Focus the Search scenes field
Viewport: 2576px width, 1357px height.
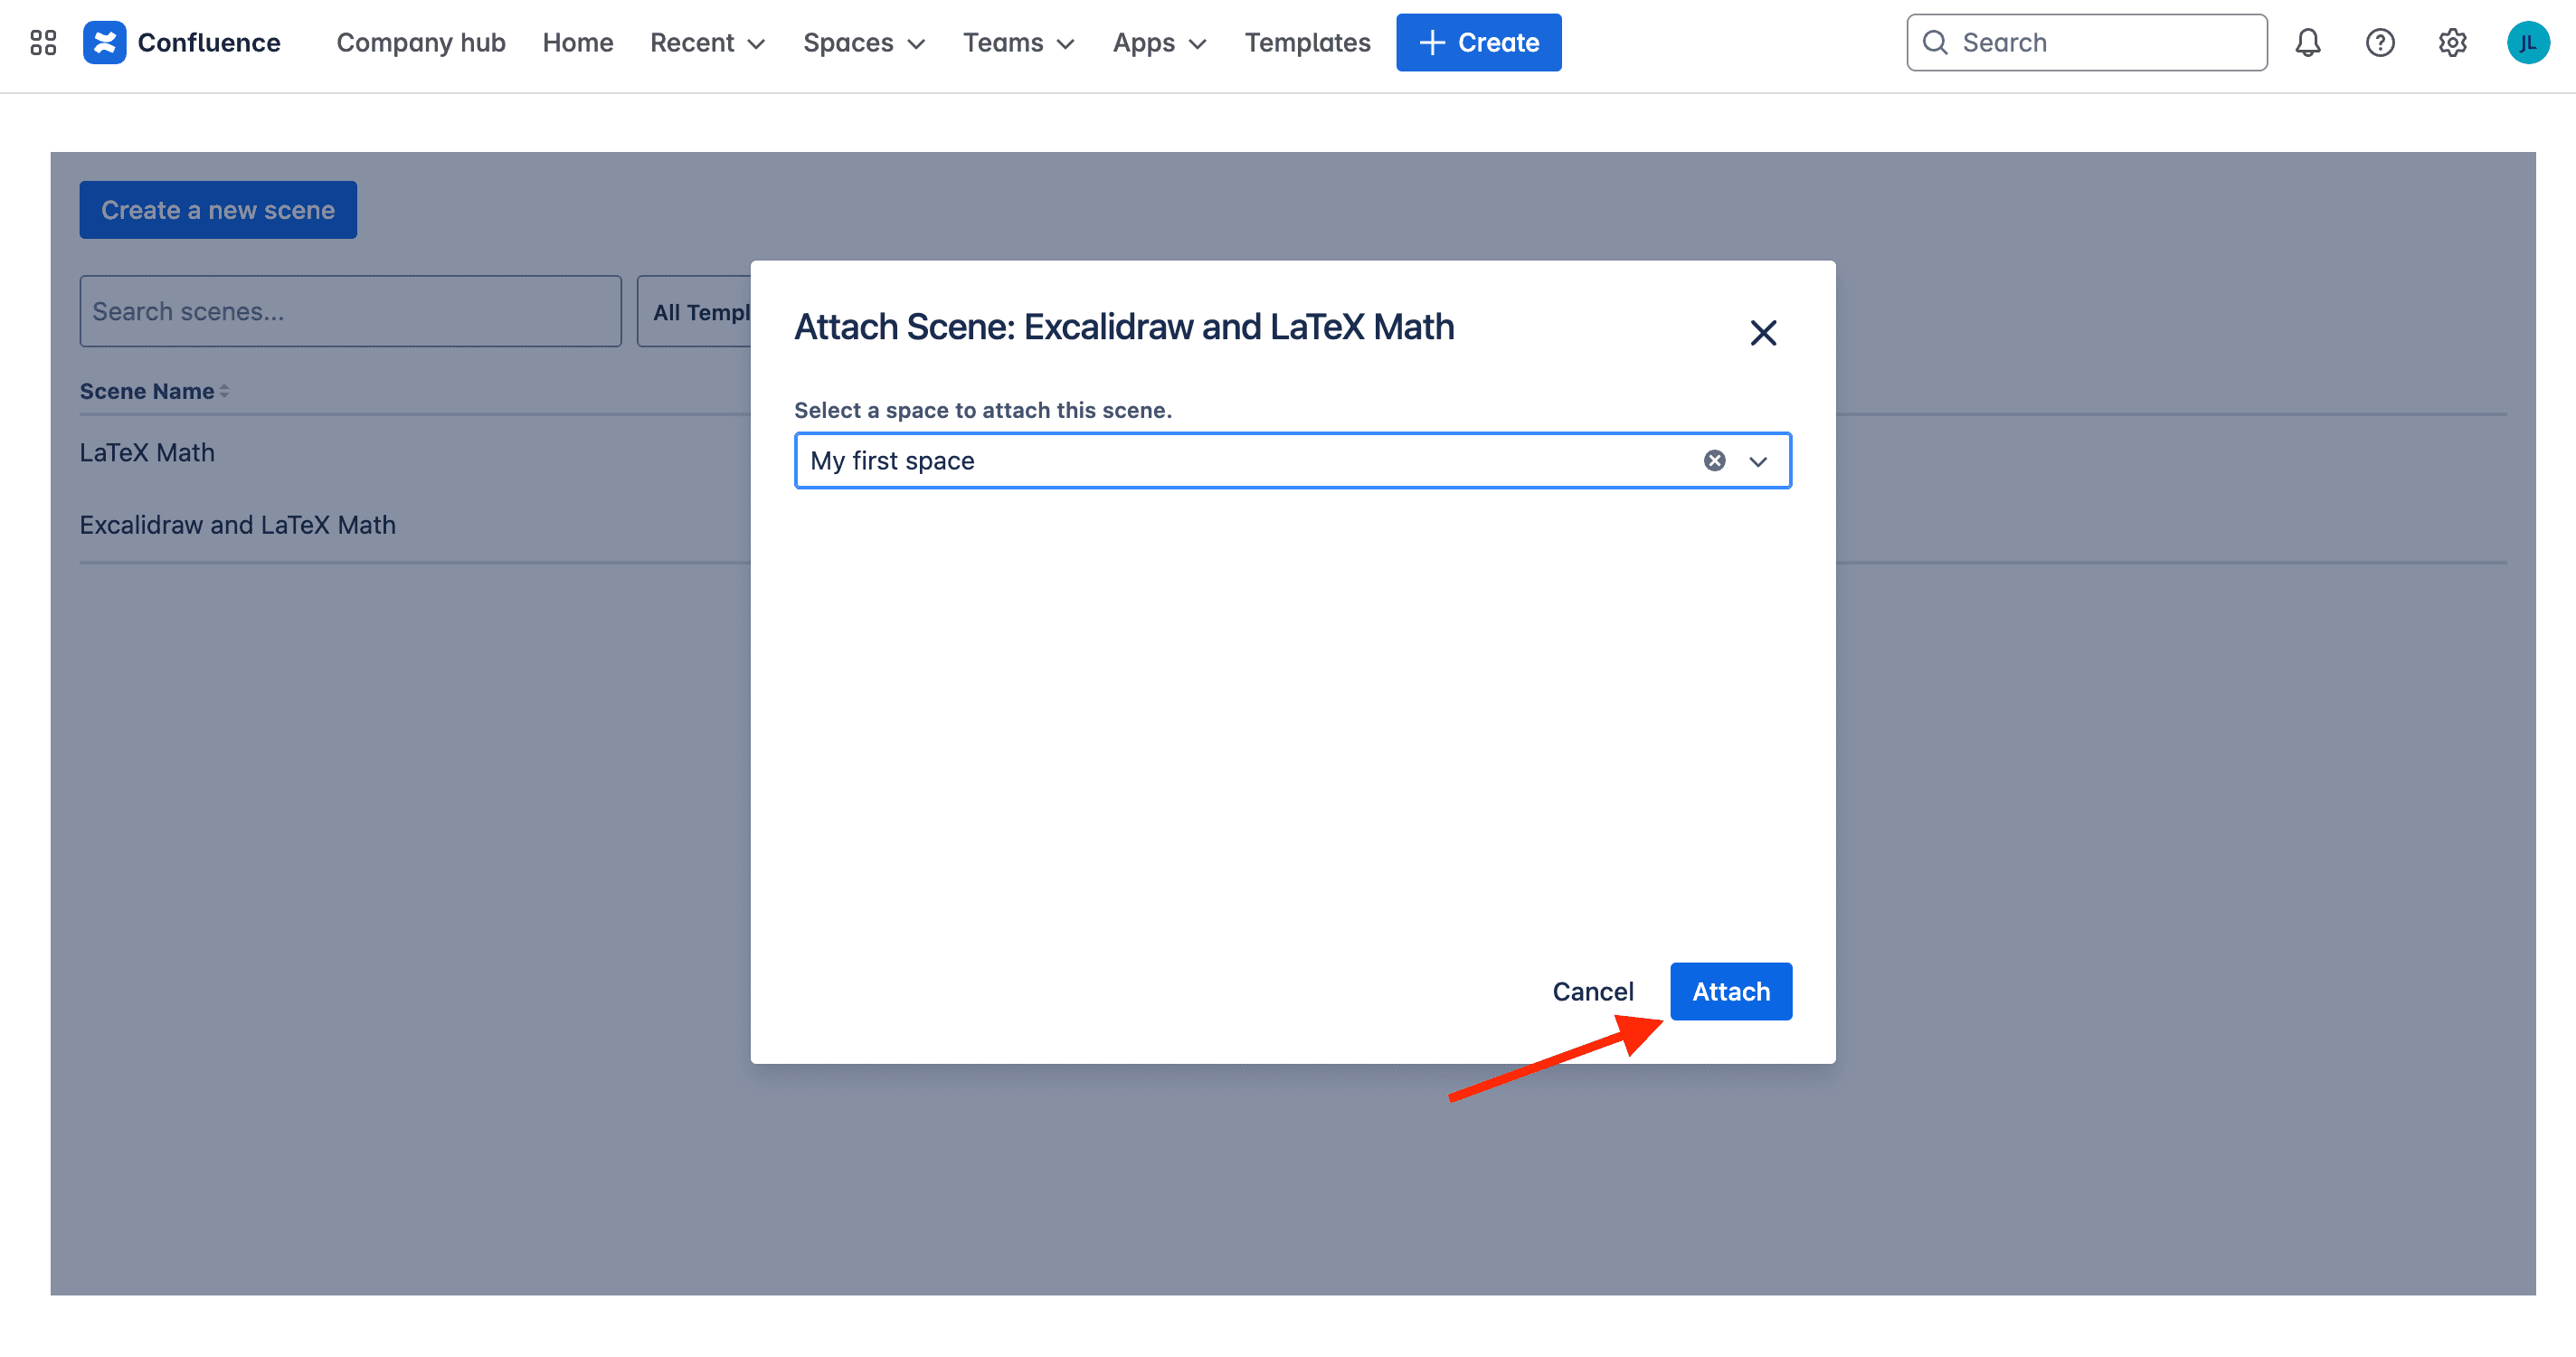[350, 311]
